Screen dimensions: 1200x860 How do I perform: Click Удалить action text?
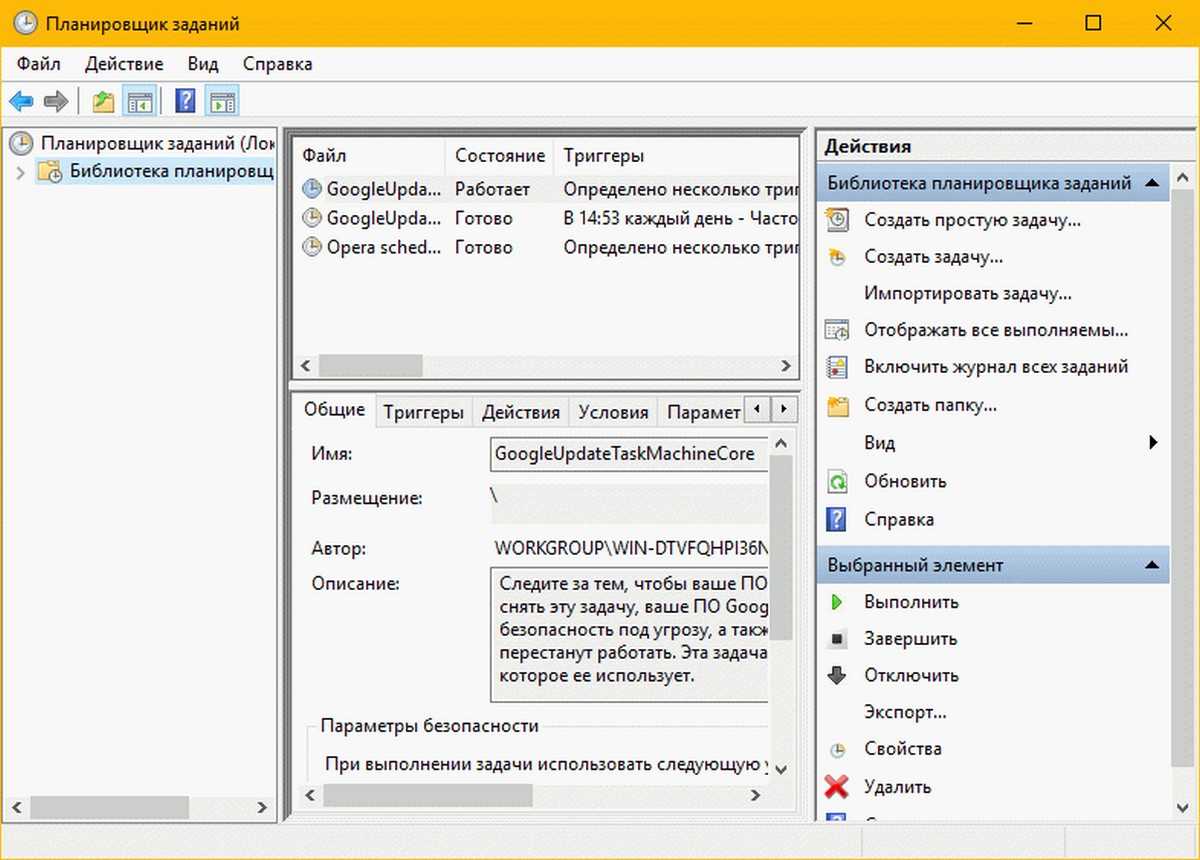coord(897,787)
